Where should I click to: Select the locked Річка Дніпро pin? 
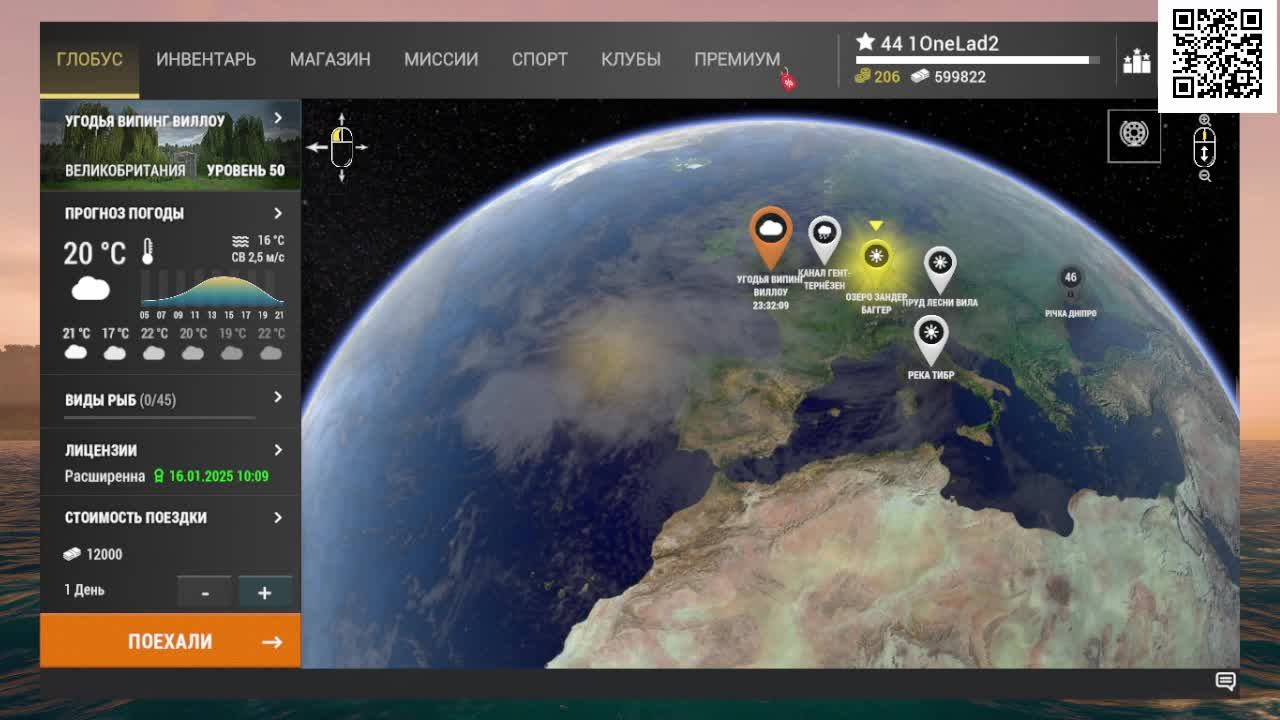(1070, 281)
